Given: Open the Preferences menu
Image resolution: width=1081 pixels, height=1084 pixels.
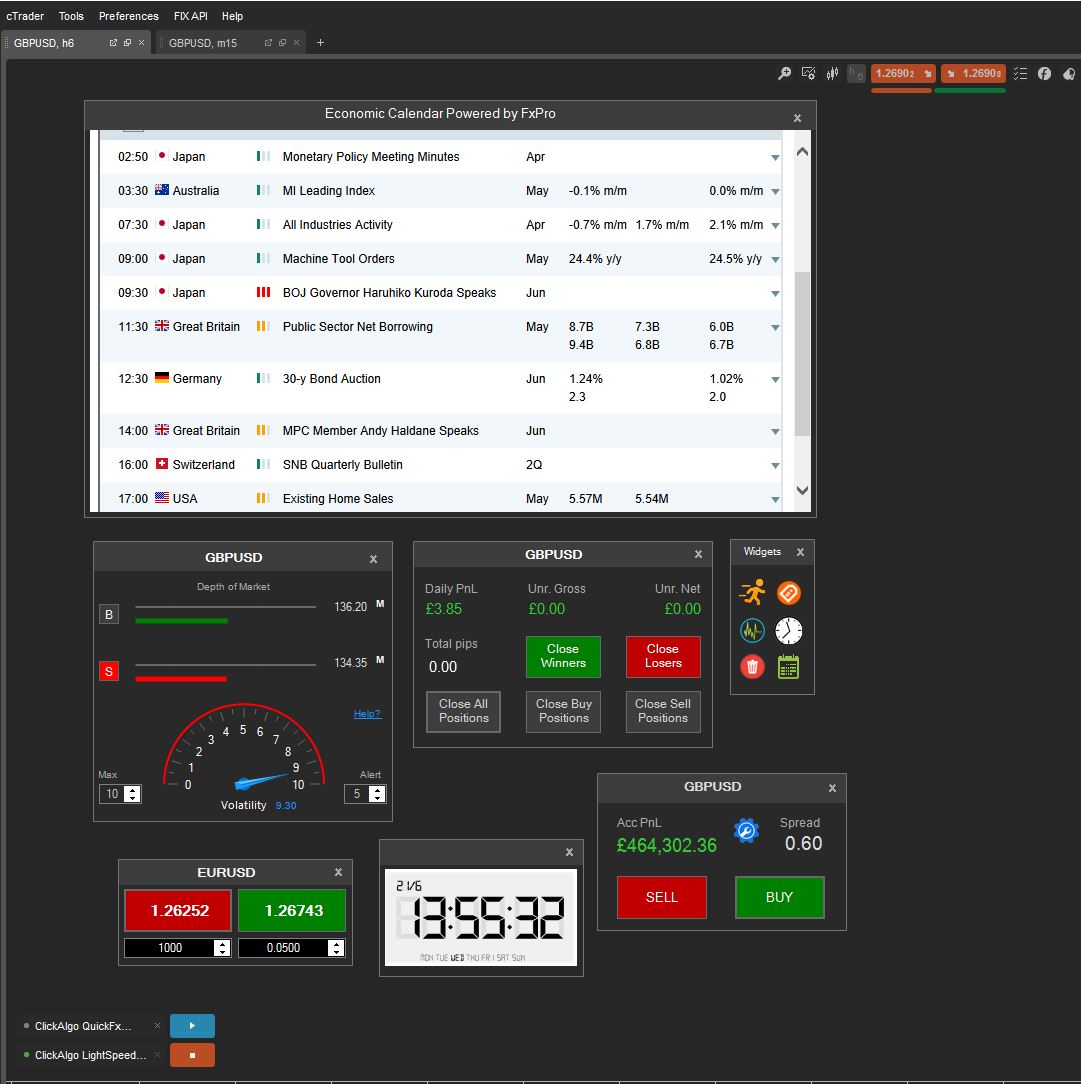Looking at the screenshot, I should (x=128, y=16).
